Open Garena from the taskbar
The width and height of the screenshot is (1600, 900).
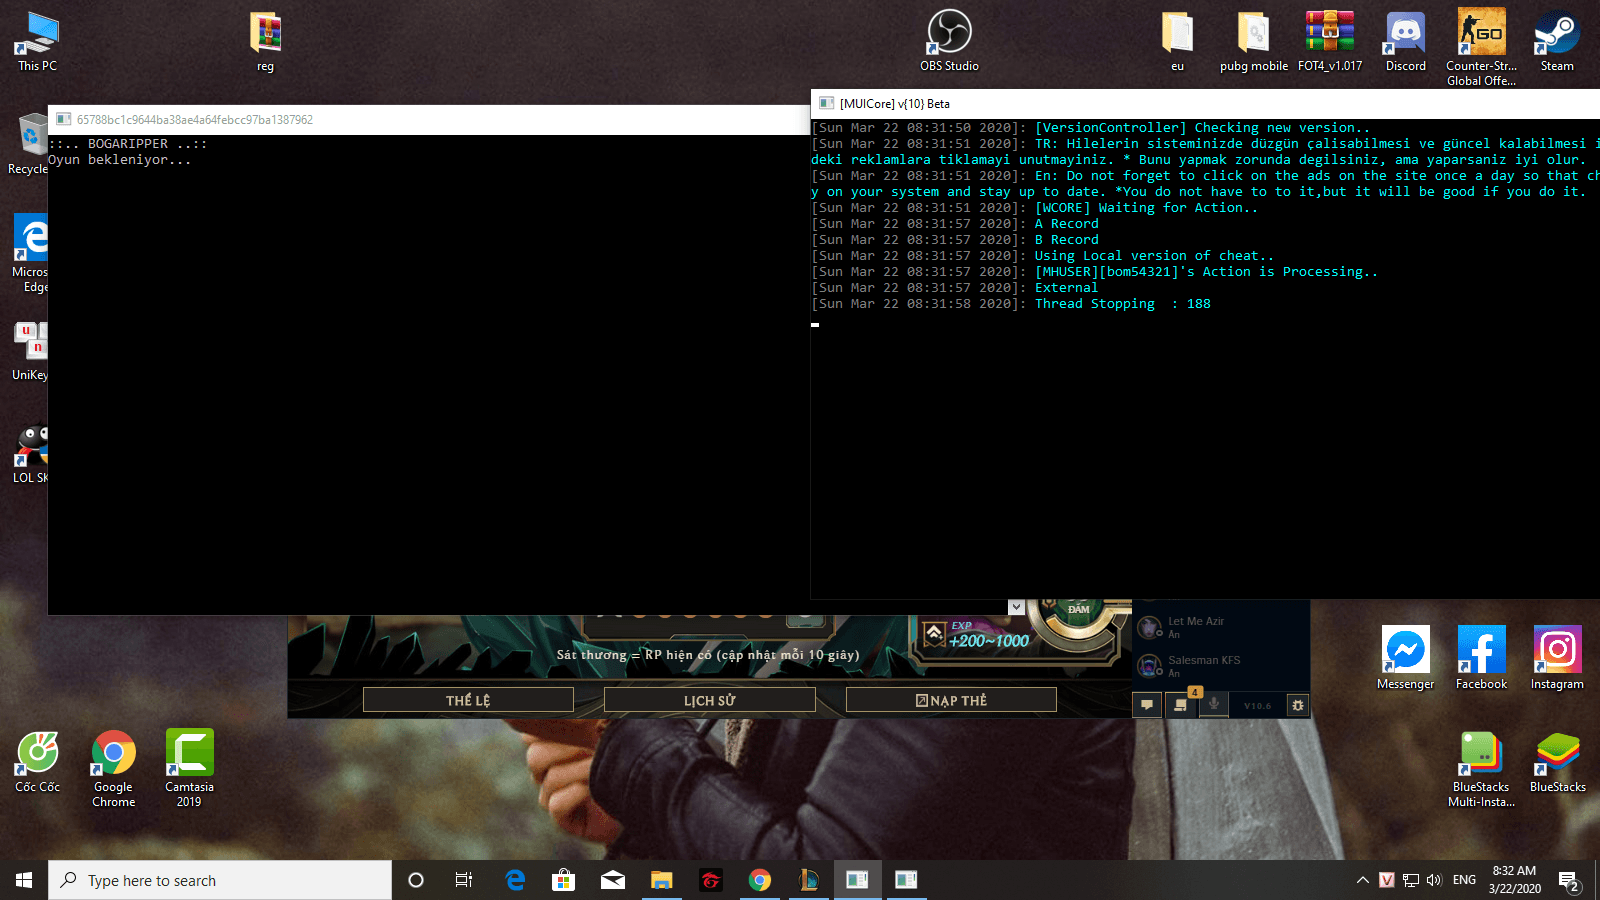click(x=710, y=880)
